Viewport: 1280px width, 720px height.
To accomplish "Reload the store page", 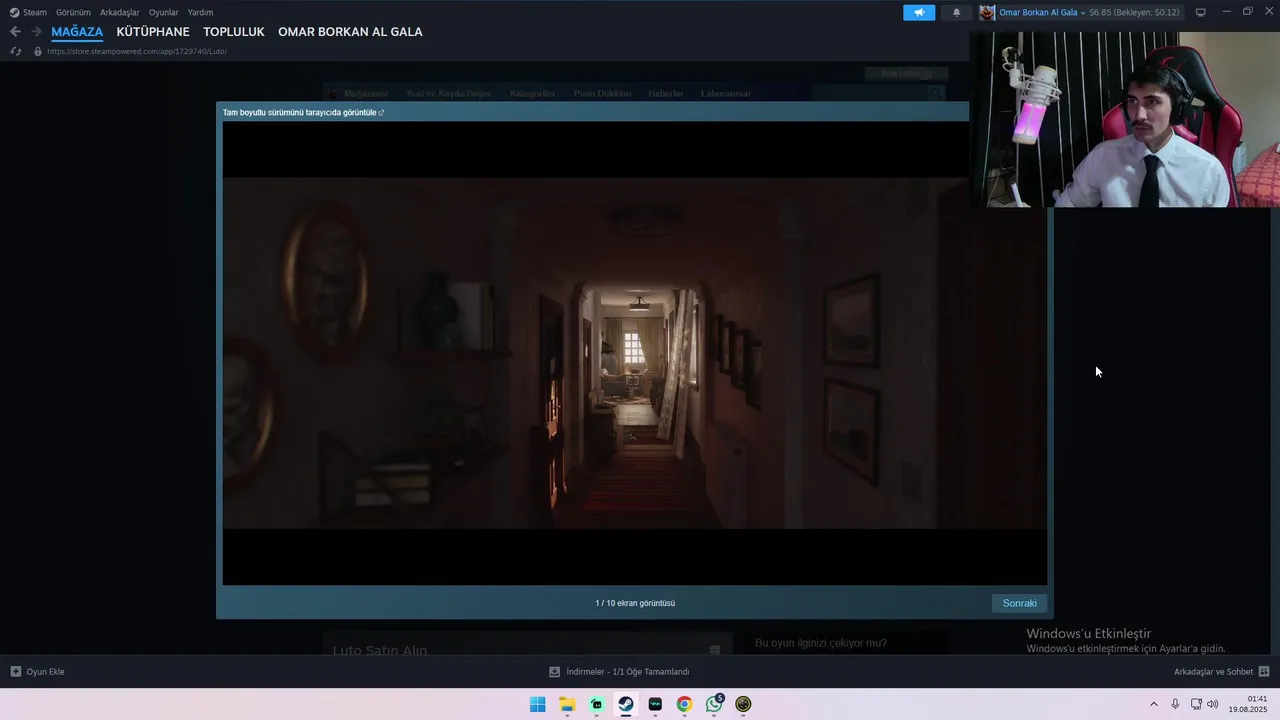I will [x=16, y=51].
